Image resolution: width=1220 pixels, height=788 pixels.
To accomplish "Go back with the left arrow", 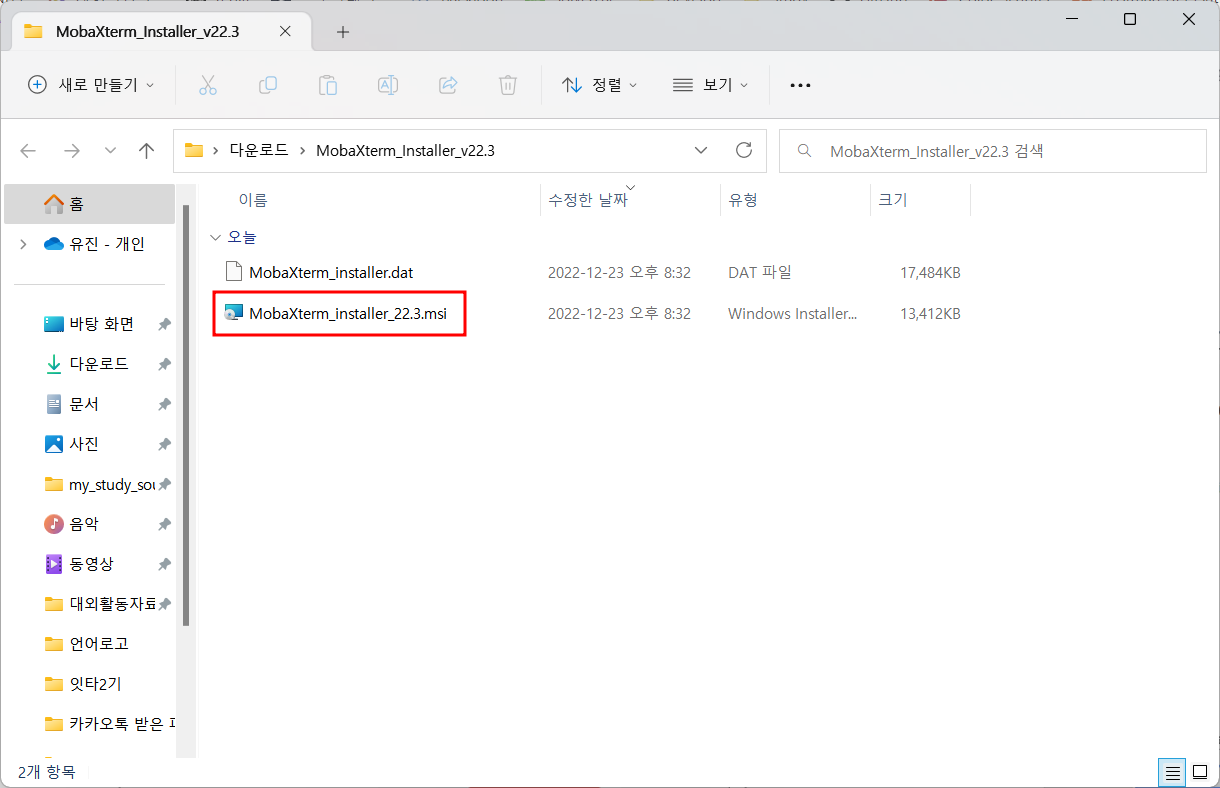I will pyautogui.click(x=28, y=151).
